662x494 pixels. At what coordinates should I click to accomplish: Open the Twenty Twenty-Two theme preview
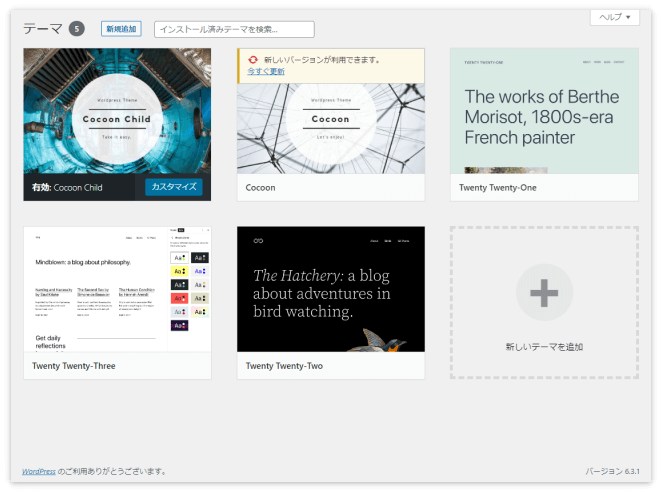coord(331,289)
